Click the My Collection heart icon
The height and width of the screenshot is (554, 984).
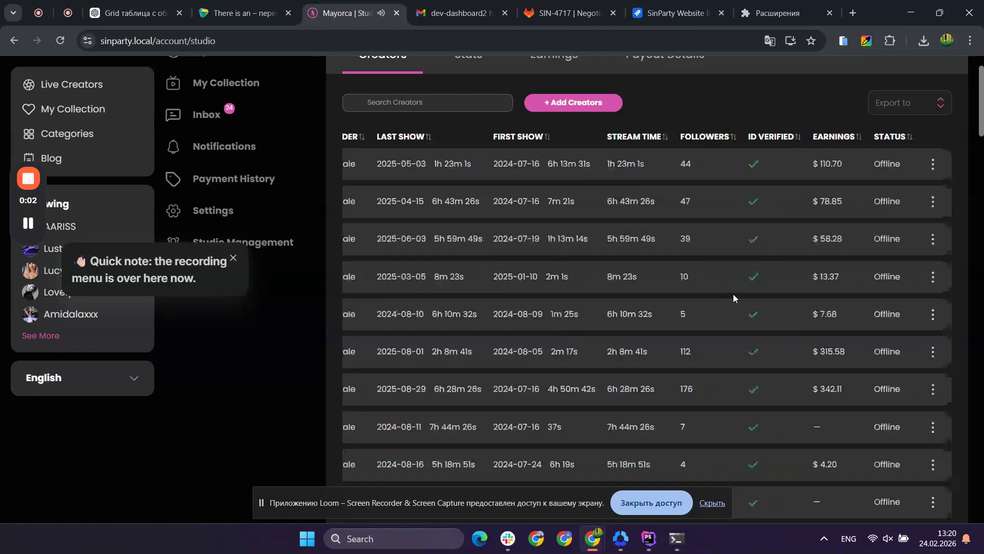28,109
